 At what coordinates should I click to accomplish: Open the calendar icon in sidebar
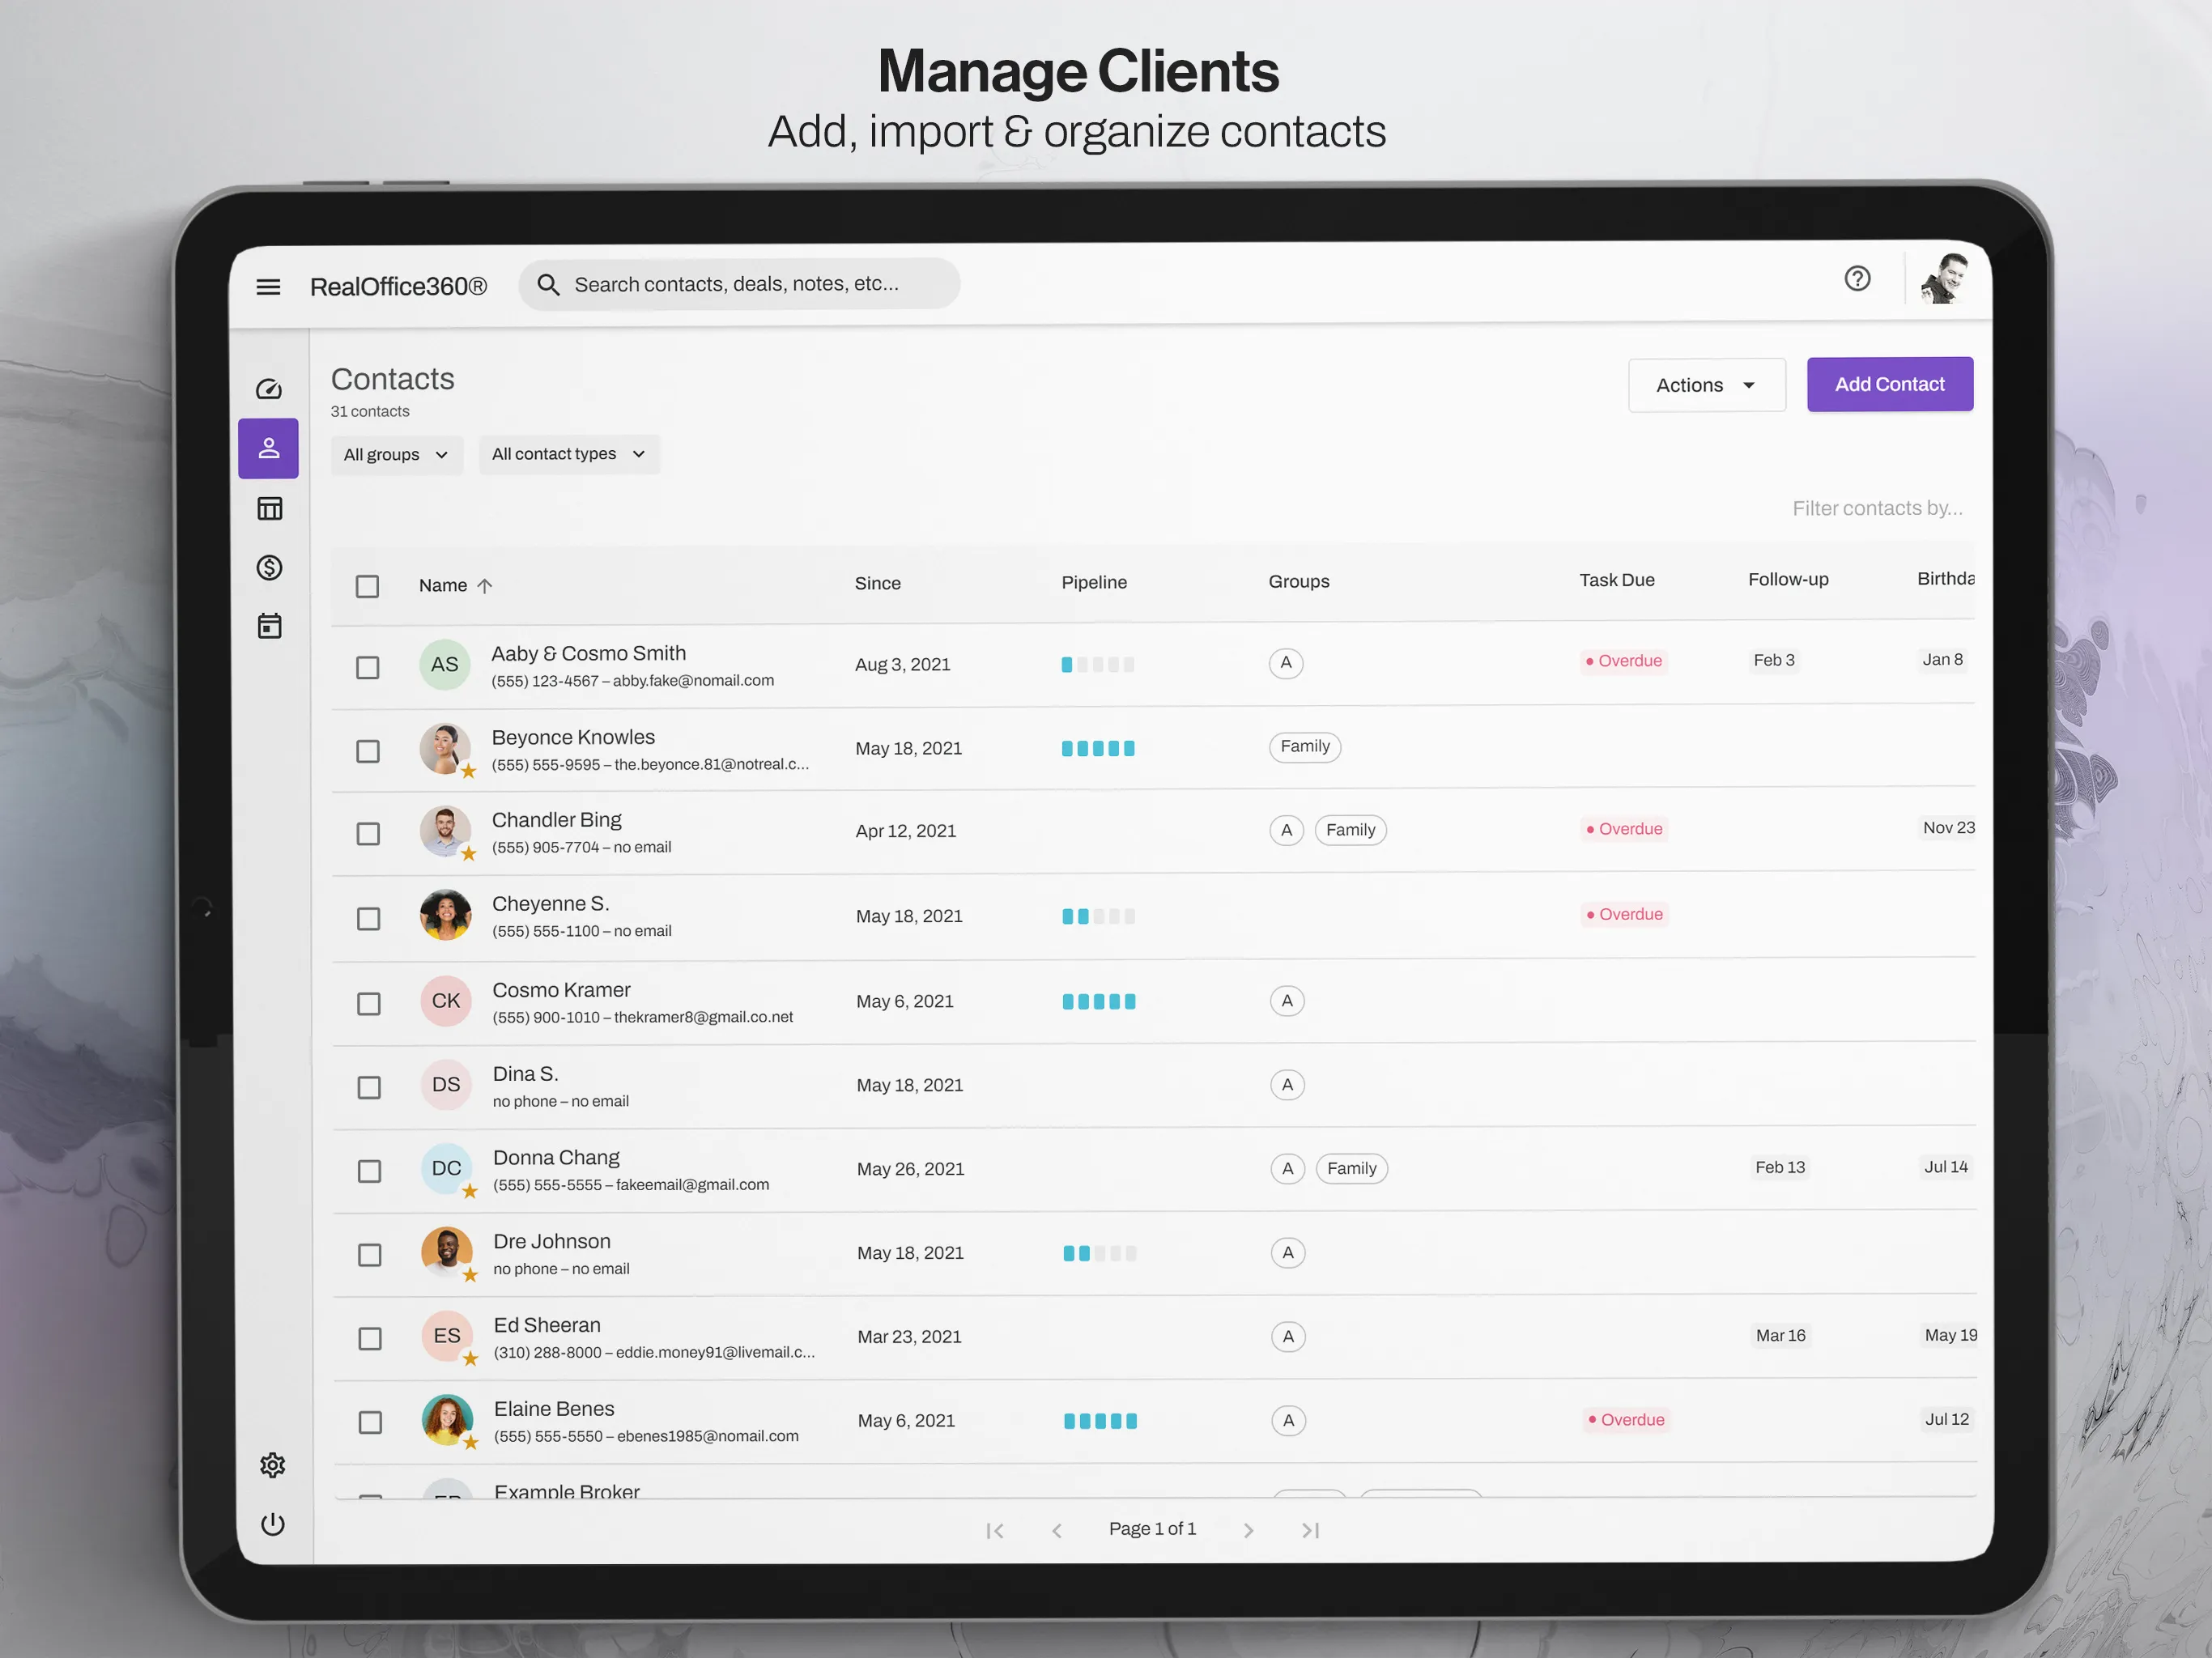(x=269, y=626)
